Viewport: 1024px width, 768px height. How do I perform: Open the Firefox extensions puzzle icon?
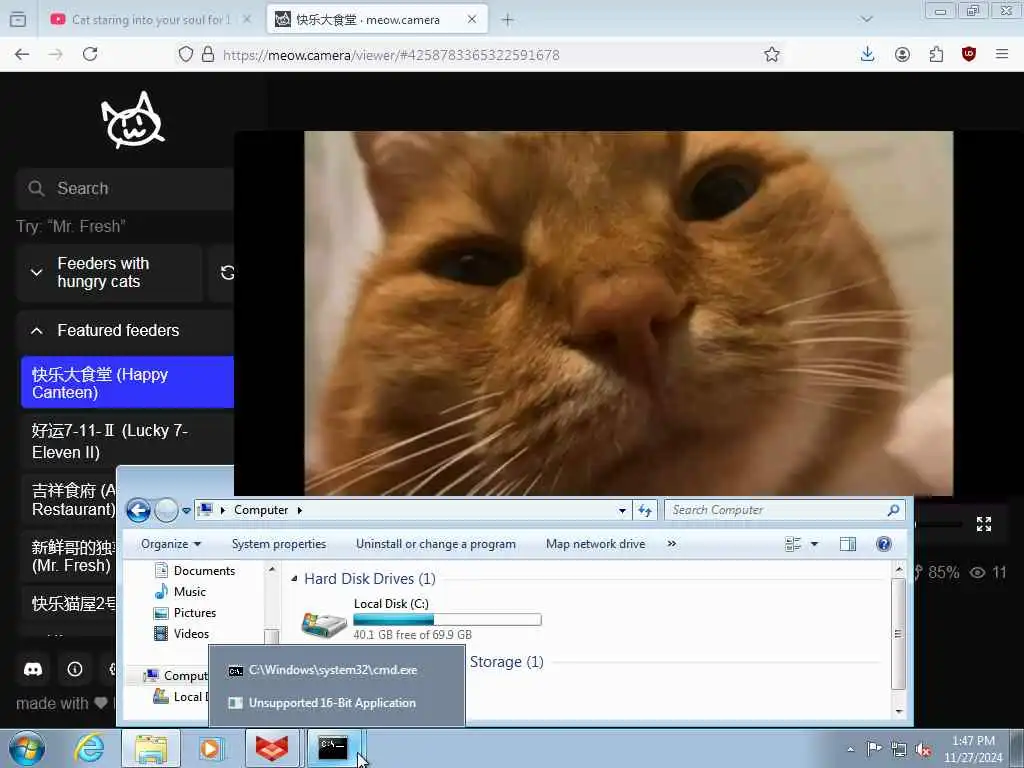point(936,55)
